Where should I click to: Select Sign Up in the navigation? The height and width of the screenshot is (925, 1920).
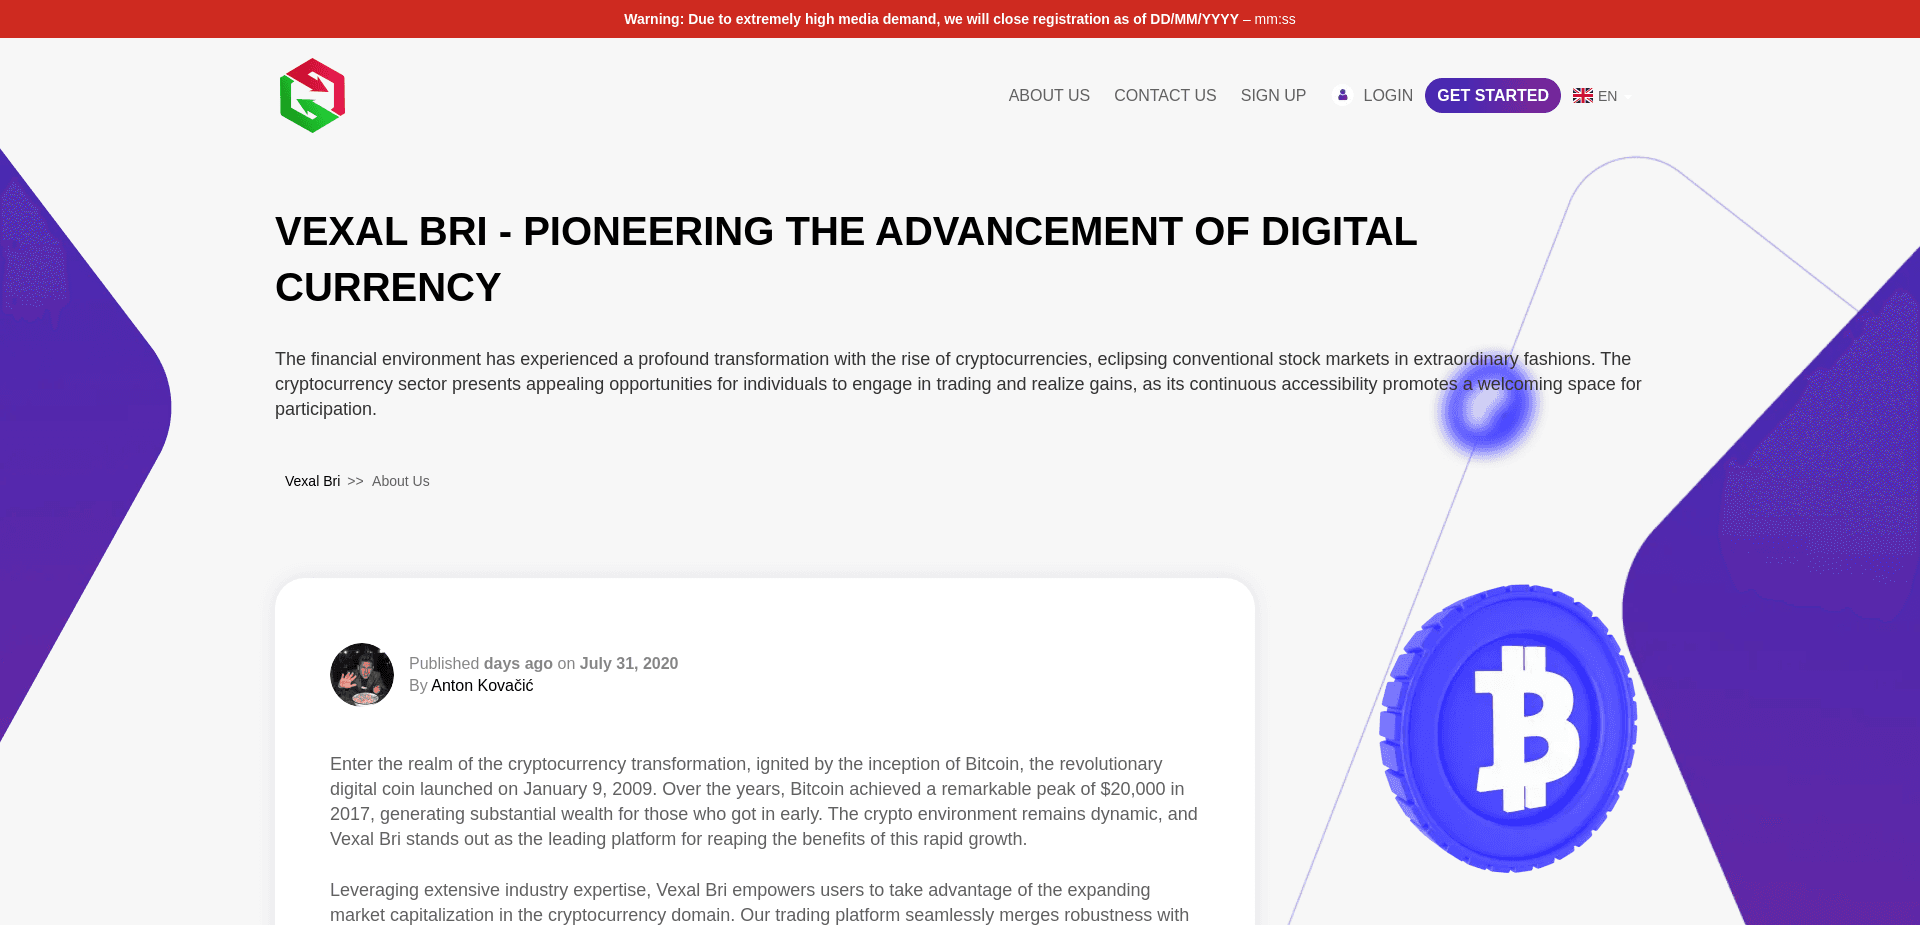click(1272, 95)
